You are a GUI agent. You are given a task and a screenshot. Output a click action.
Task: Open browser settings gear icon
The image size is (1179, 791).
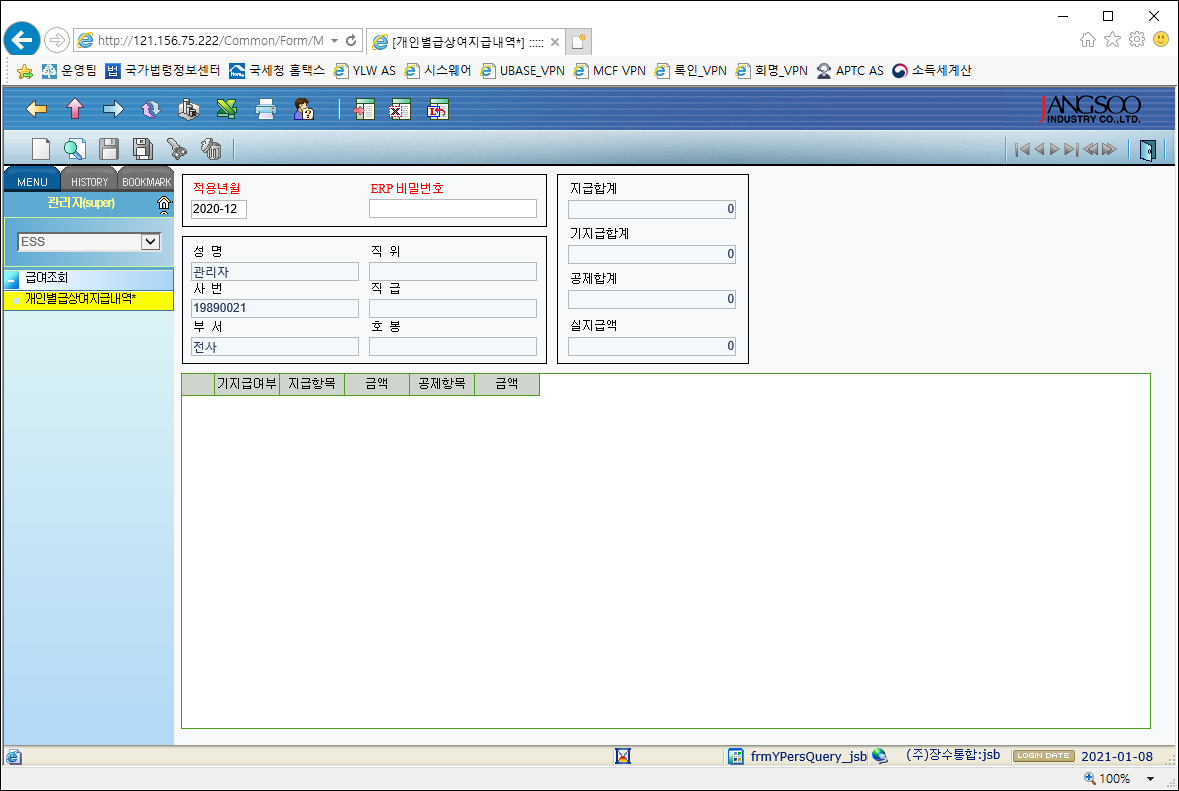pos(1137,39)
